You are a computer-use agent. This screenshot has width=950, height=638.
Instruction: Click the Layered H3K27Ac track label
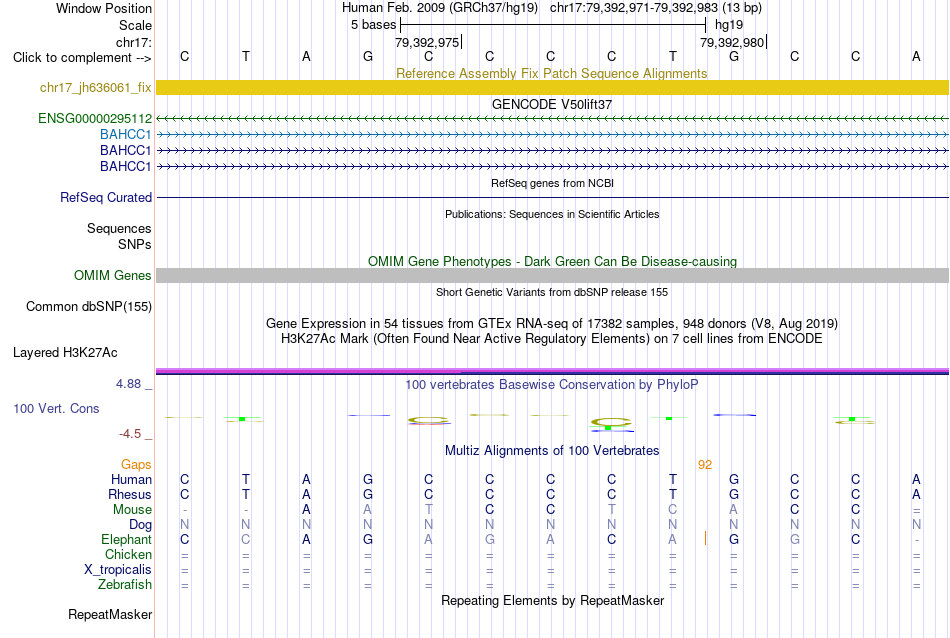65,353
